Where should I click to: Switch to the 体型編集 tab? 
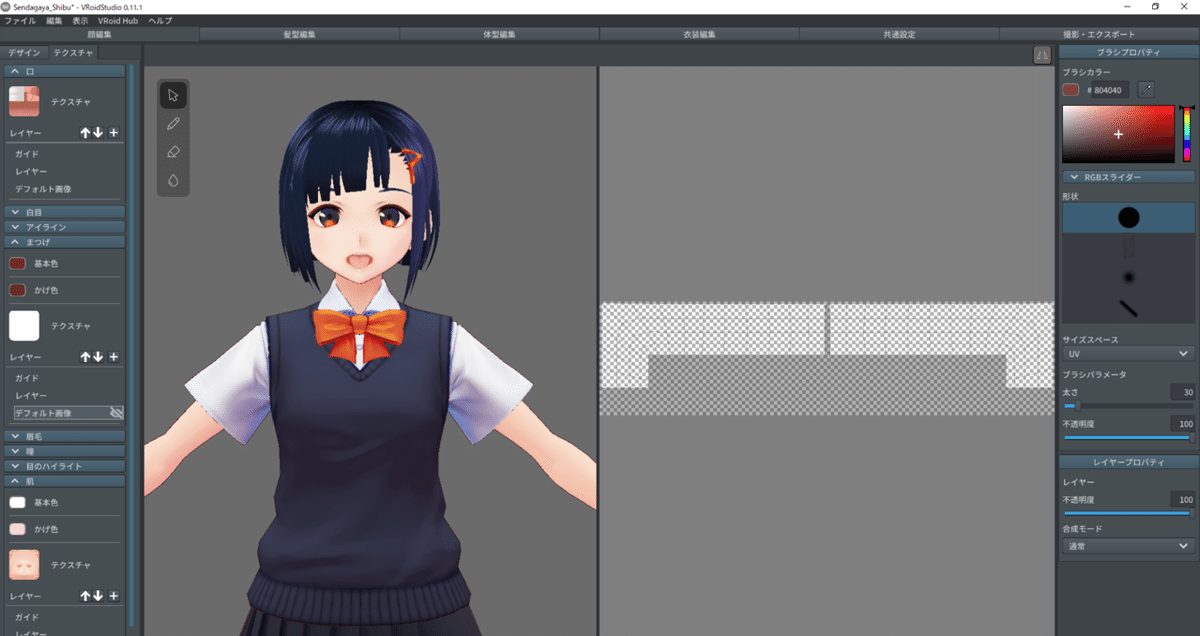point(499,34)
